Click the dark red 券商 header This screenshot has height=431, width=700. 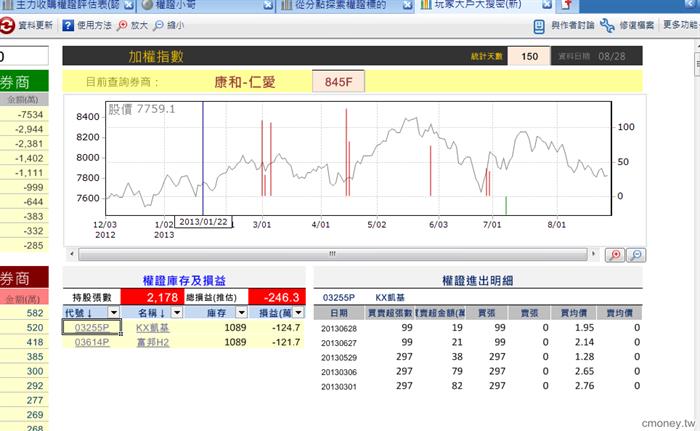point(24,277)
